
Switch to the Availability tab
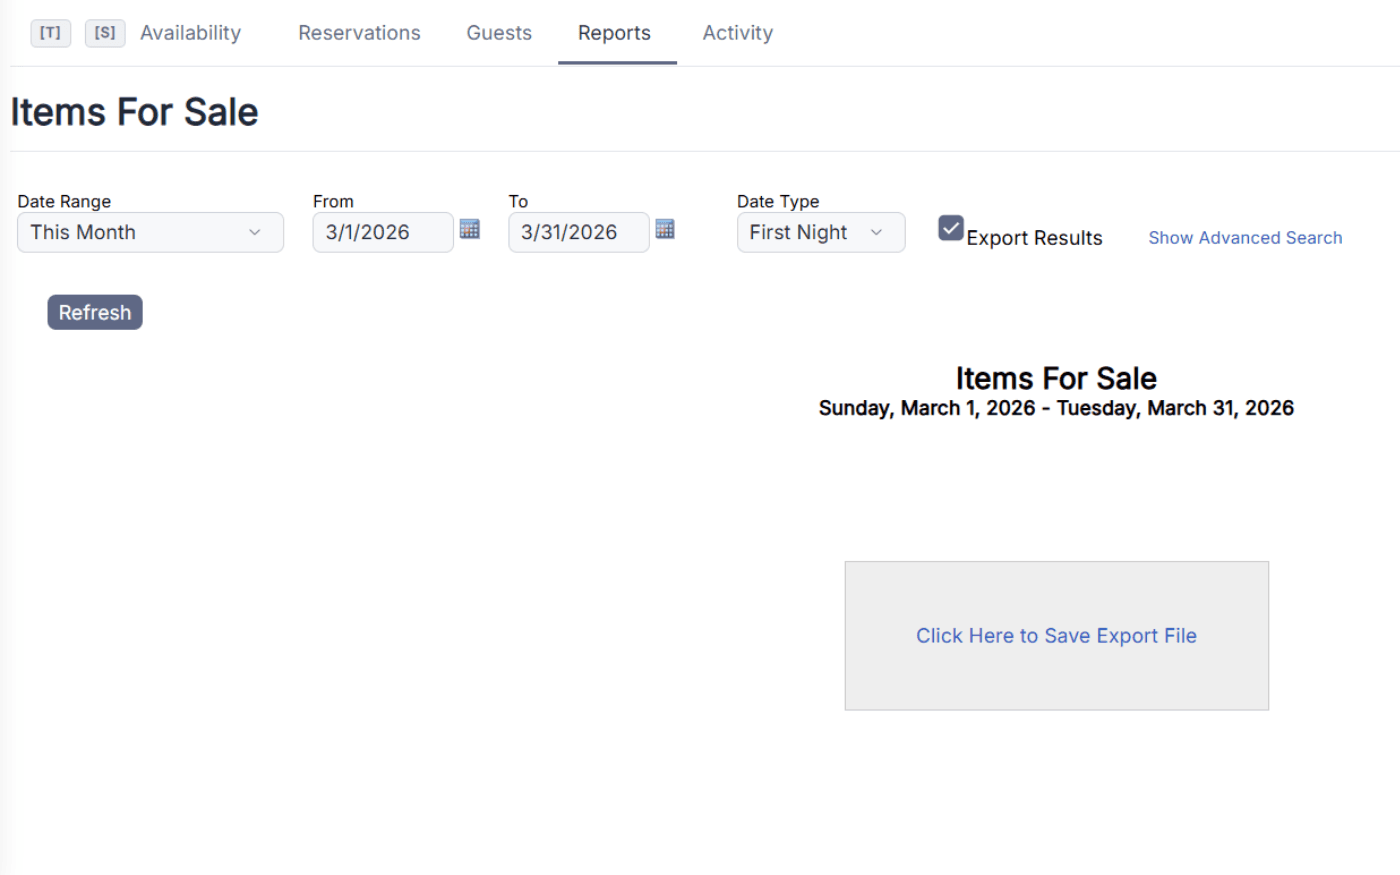[x=190, y=33]
